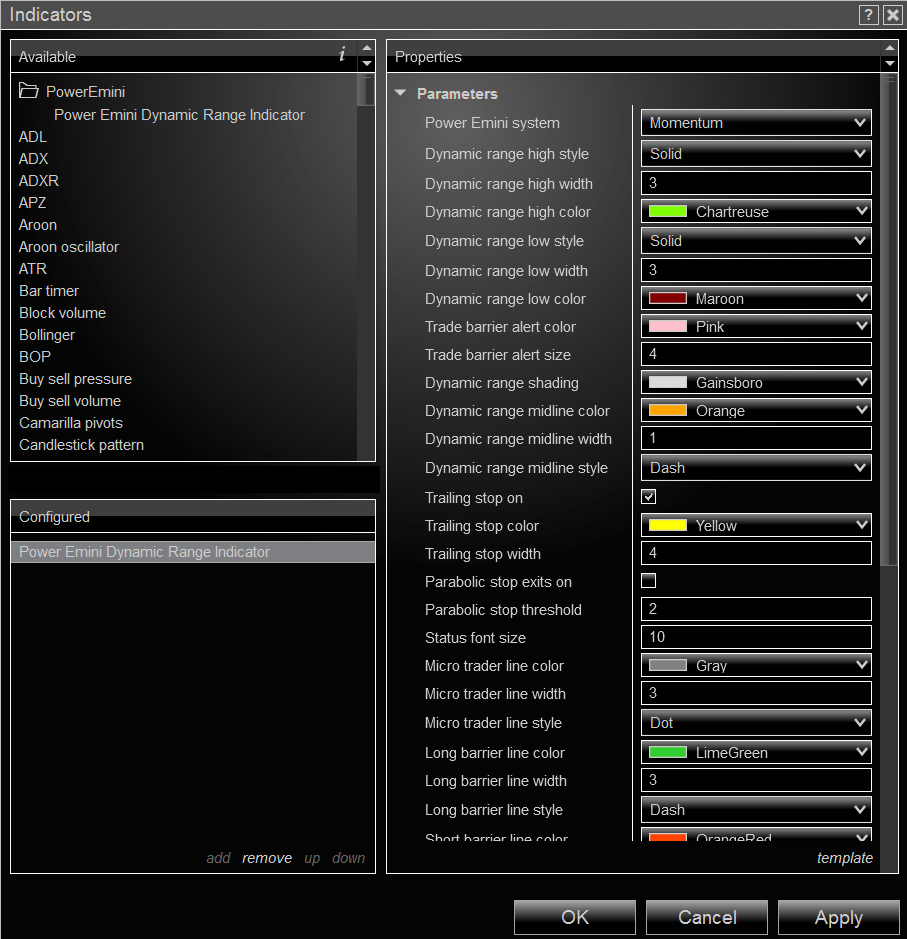The height and width of the screenshot is (939, 907).
Task: Select ATR in the Available list
Action: click(x=32, y=269)
